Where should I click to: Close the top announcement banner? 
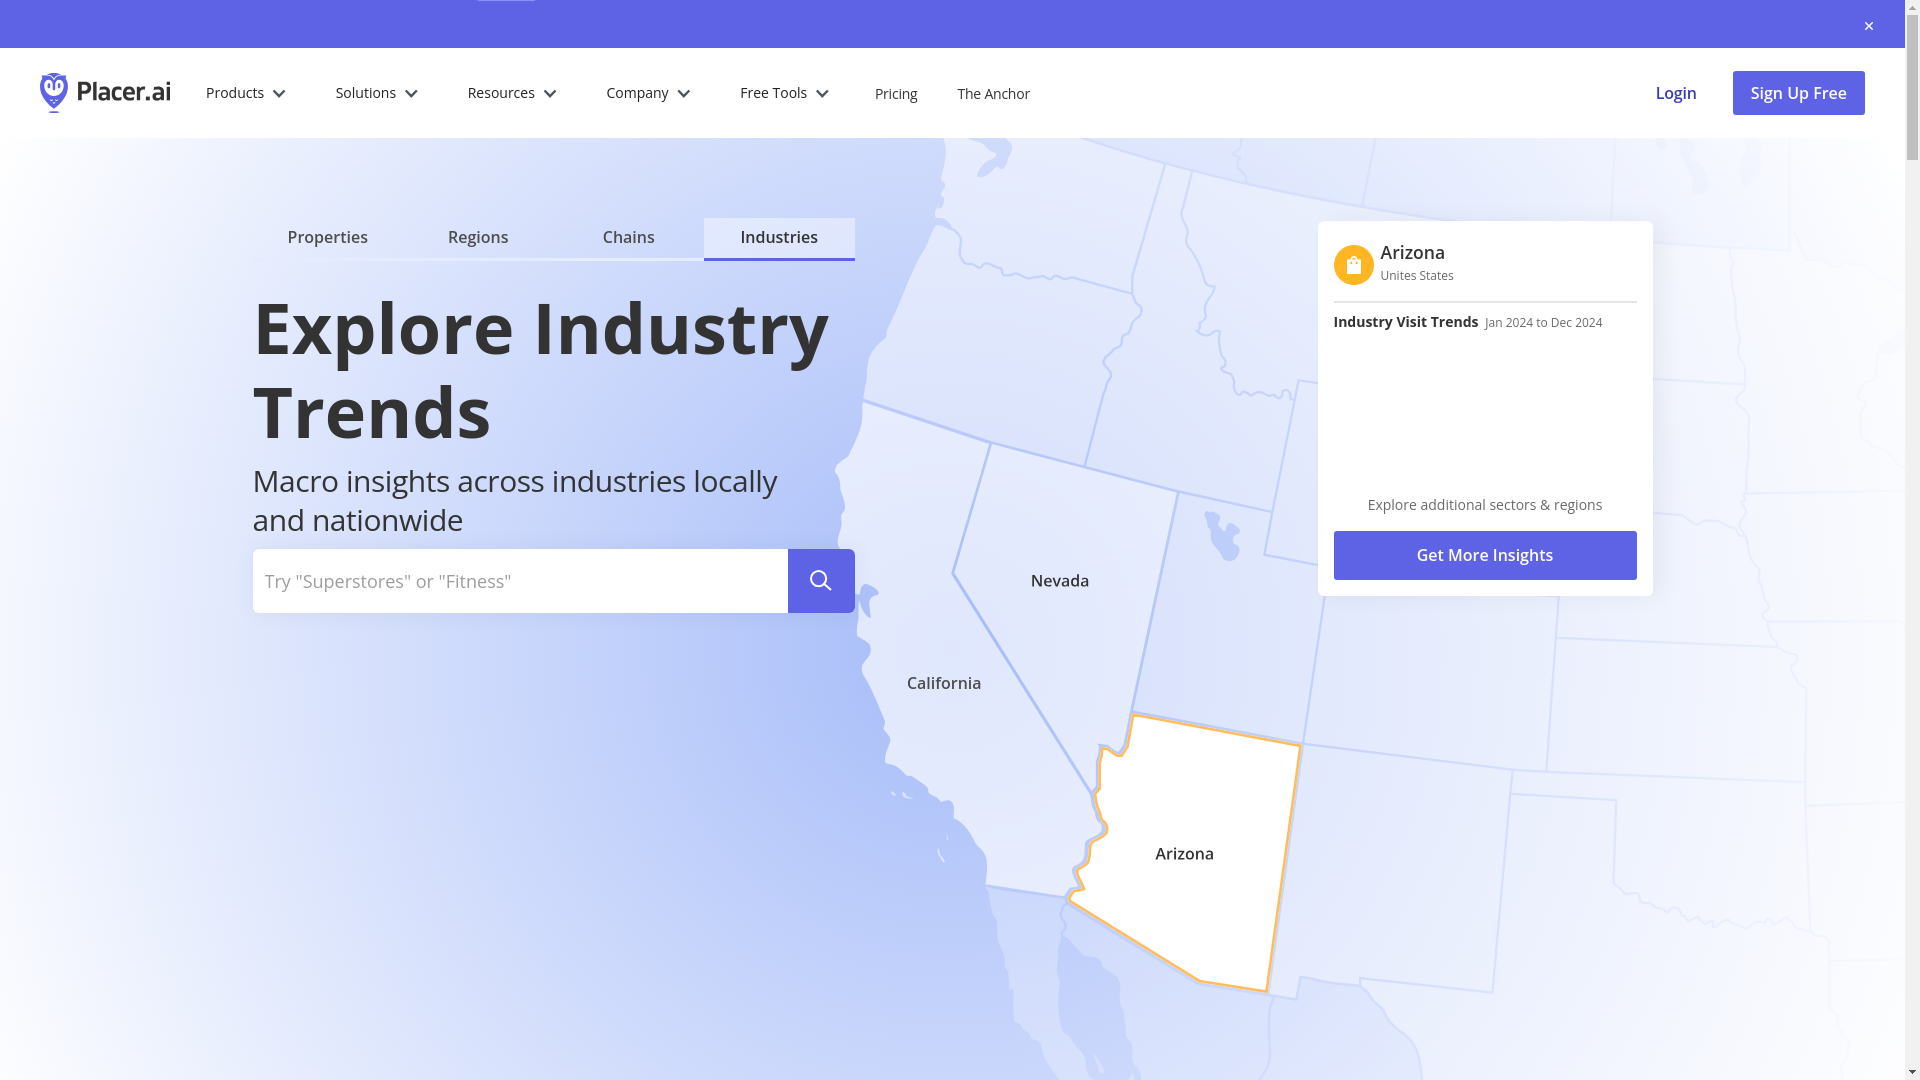(x=1868, y=26)
